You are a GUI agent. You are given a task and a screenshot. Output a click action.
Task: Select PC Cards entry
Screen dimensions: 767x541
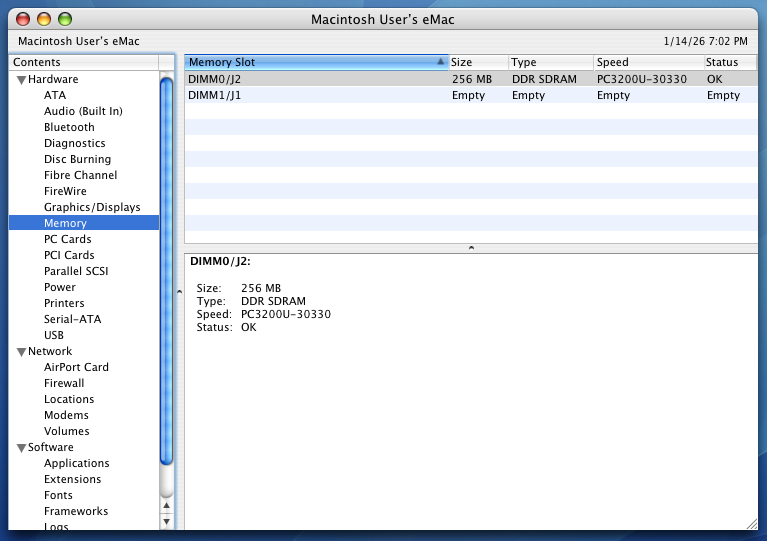(x=68, y=239)
